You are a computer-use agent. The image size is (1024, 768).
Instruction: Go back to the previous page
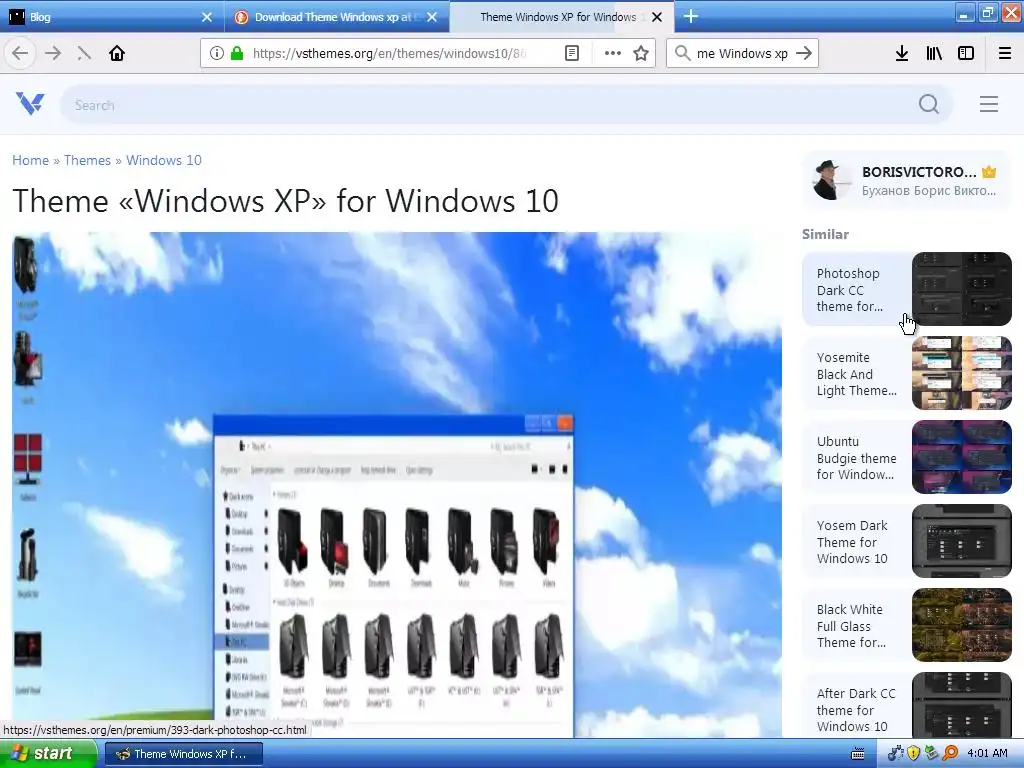tap(20, 53)
